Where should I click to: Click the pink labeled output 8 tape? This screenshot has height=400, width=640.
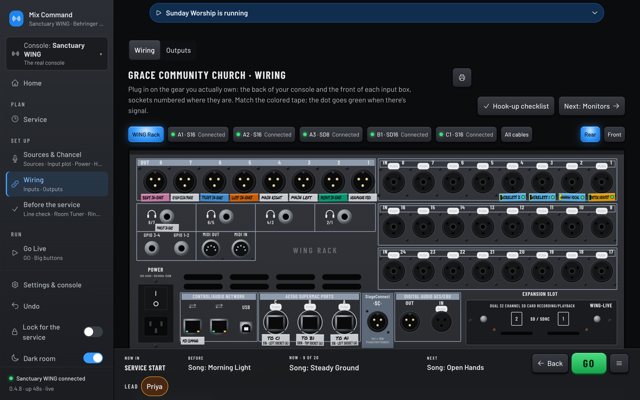tap(155, 198)
